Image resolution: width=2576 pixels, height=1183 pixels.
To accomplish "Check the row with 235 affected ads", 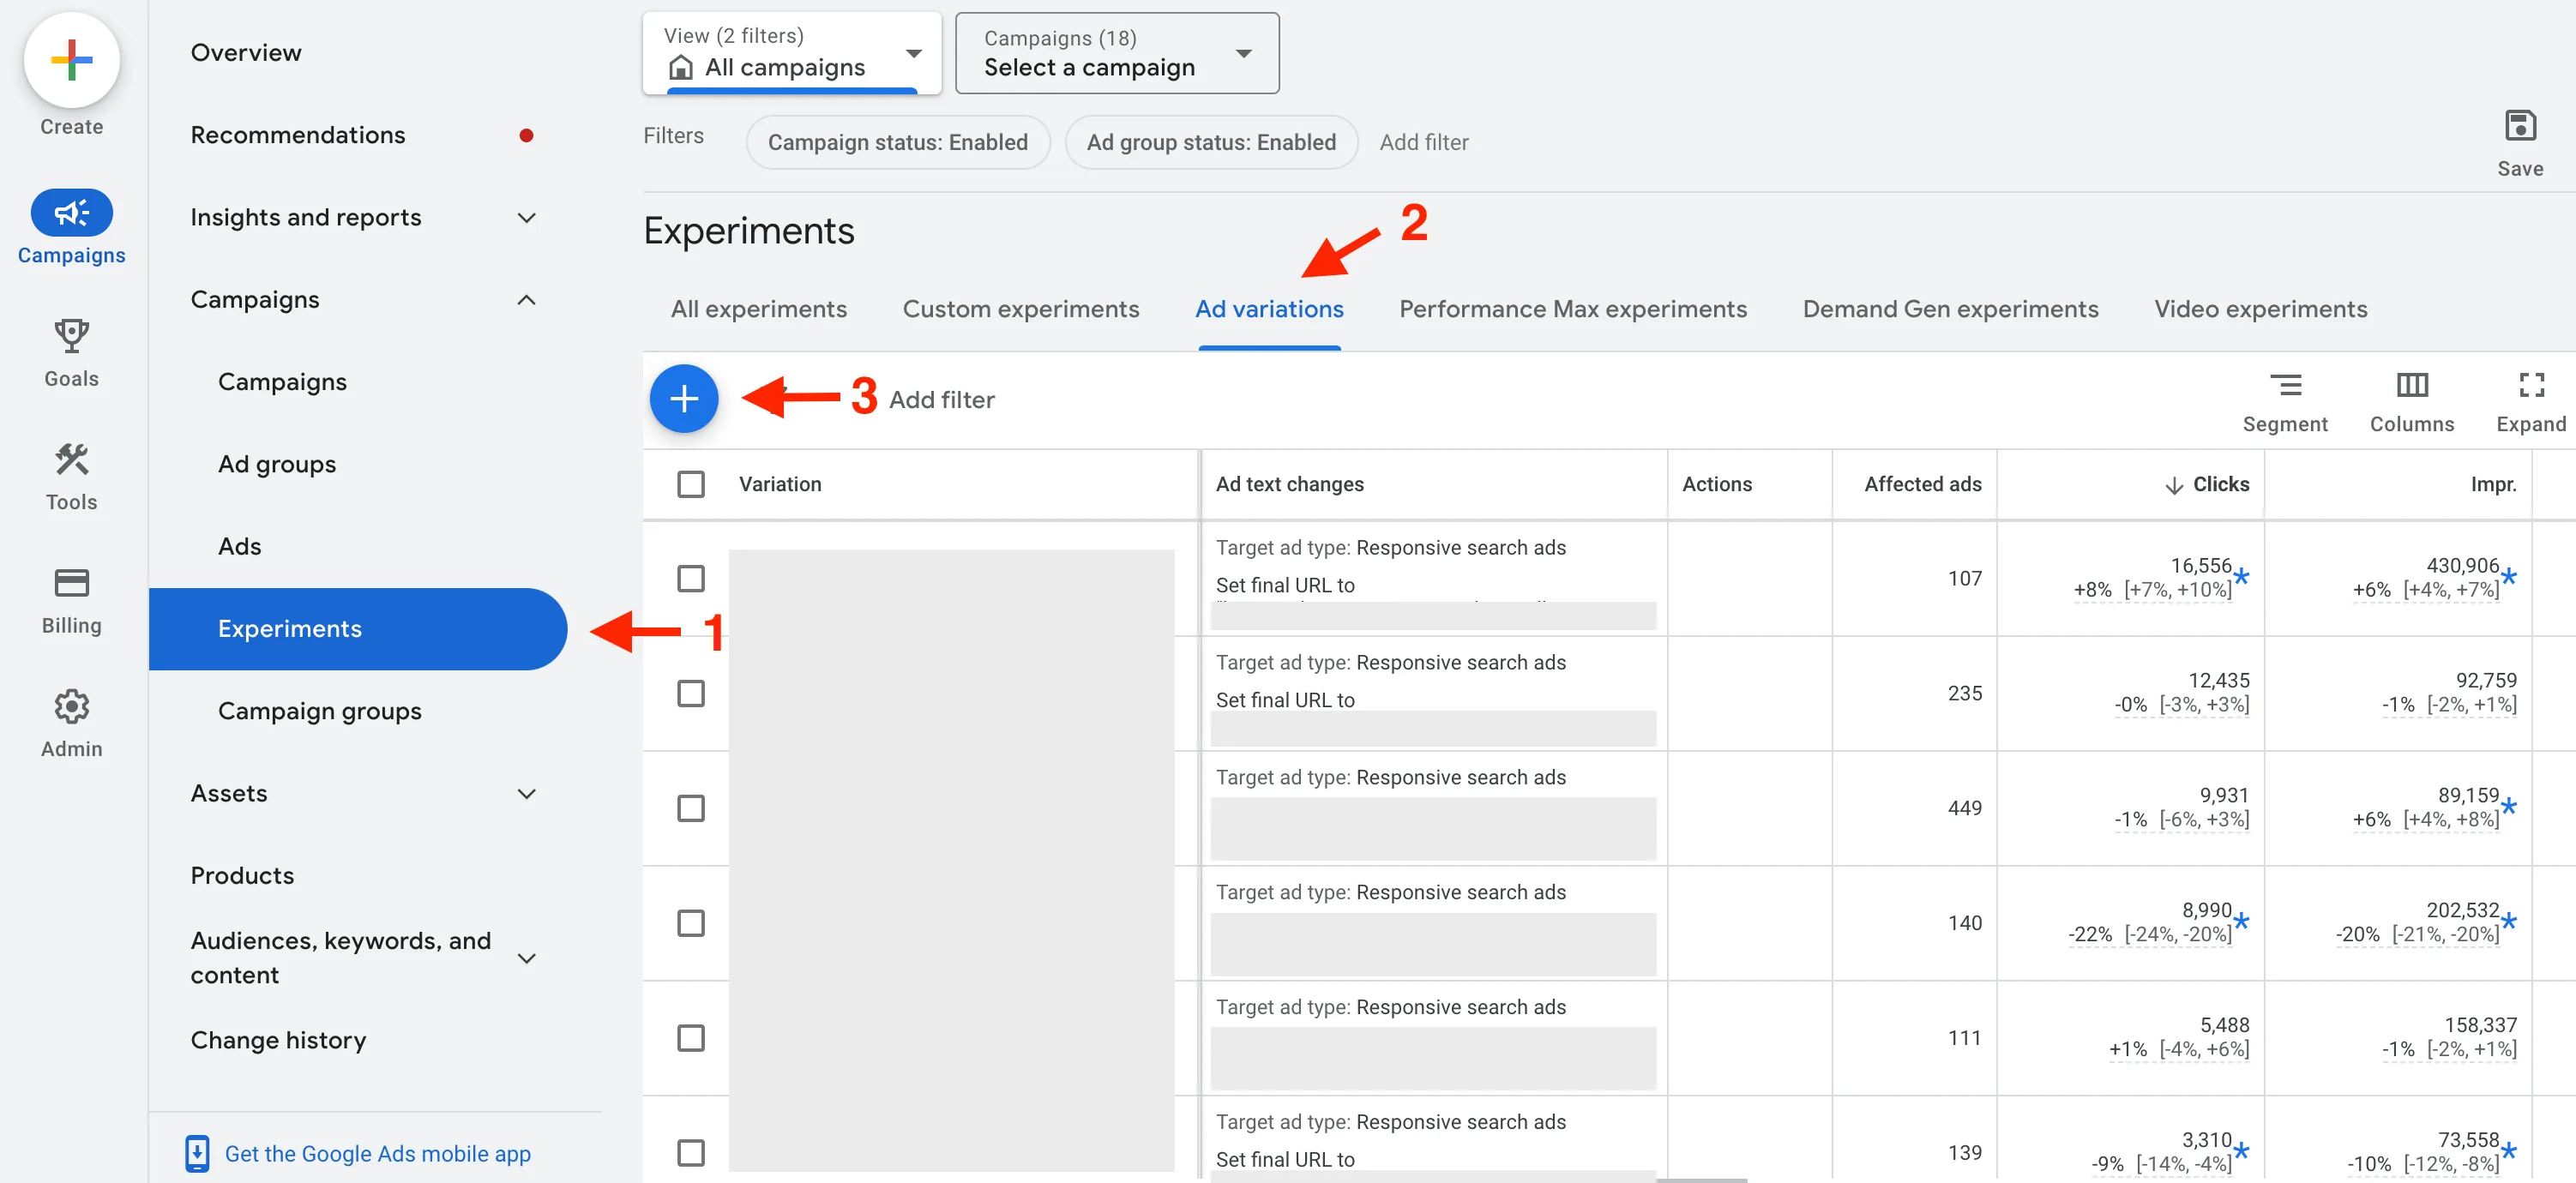I will coord(690,693).
